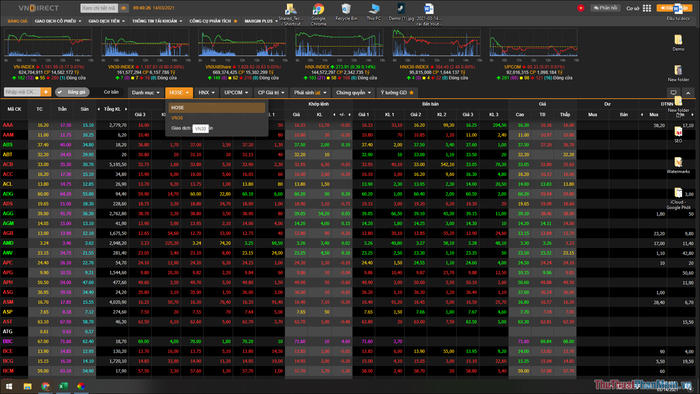This screenshot has width=700, height=394.
Task: Click the Cơ sở label in the header
Action: [633, 8]
